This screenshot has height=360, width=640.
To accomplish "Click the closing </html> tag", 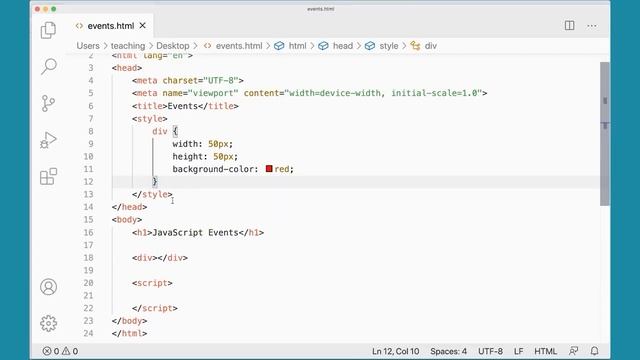I will 129,333.
